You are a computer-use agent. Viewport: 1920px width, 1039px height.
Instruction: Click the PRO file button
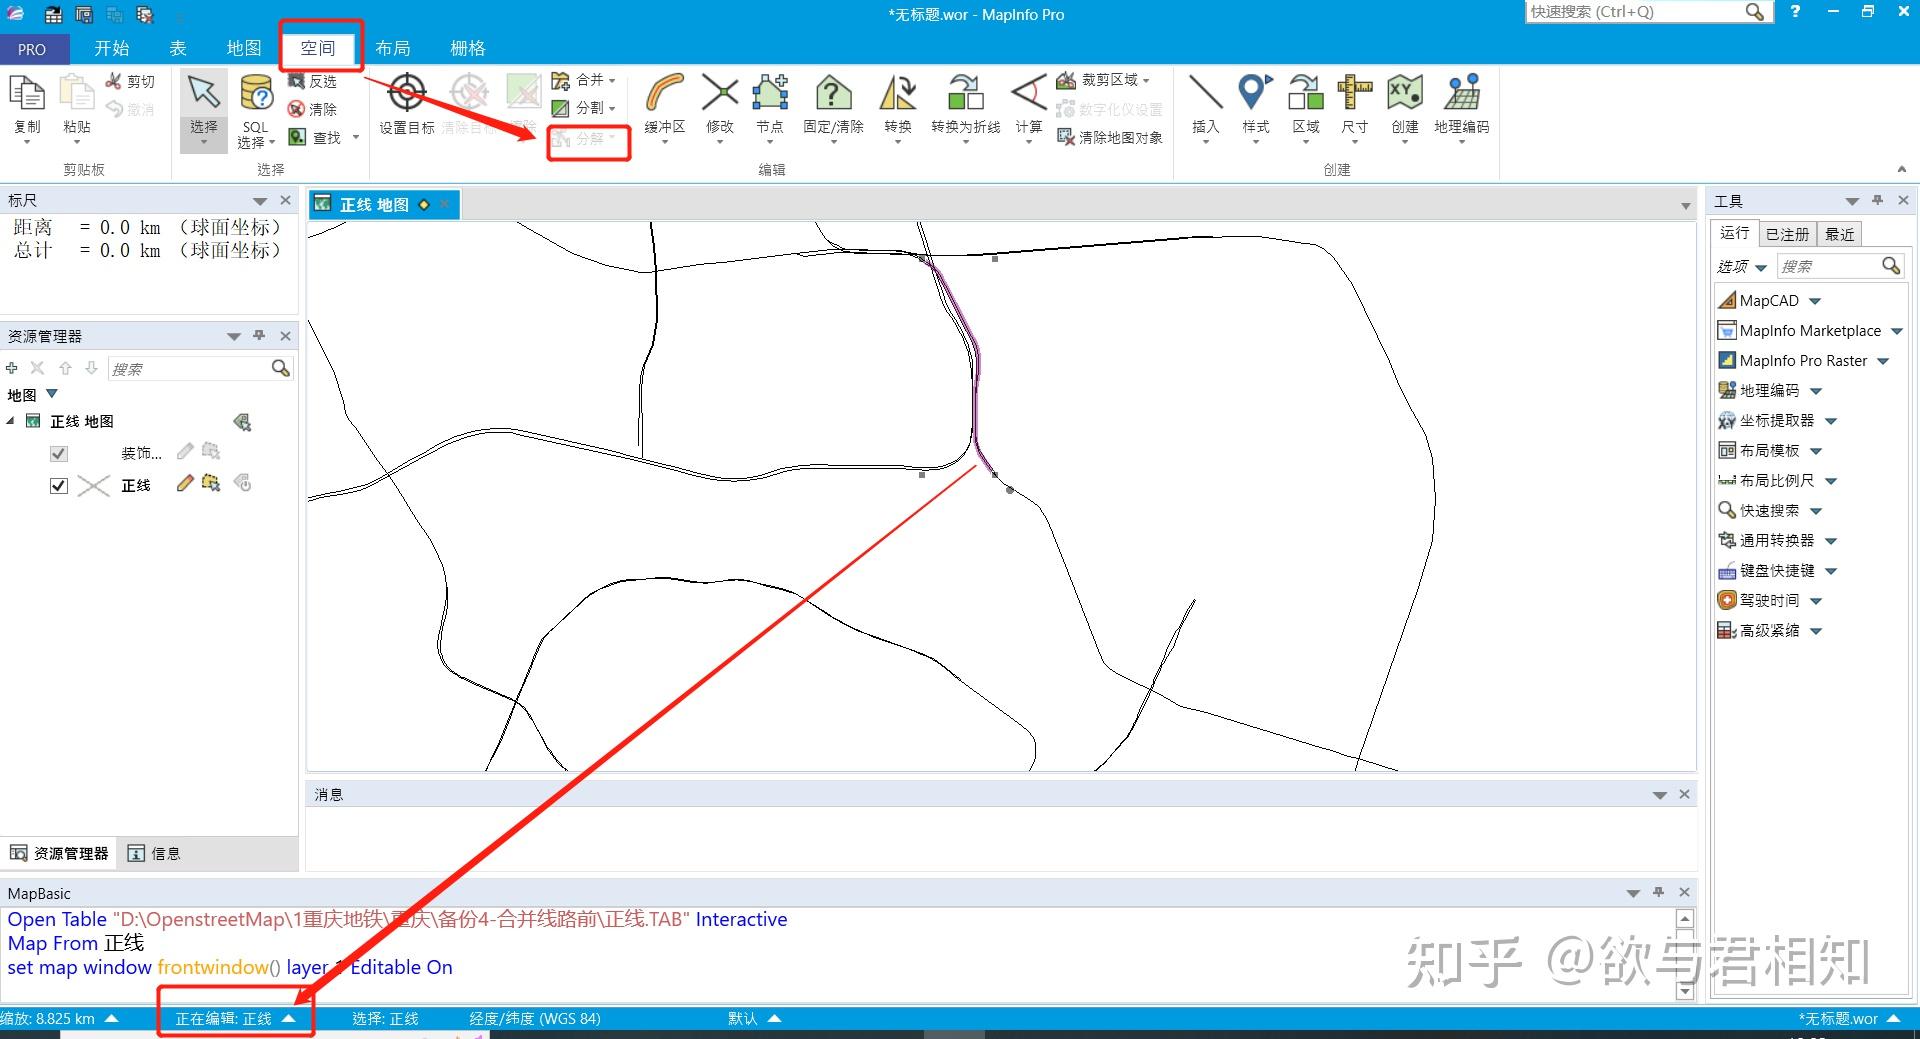click(x=32, y=49)
